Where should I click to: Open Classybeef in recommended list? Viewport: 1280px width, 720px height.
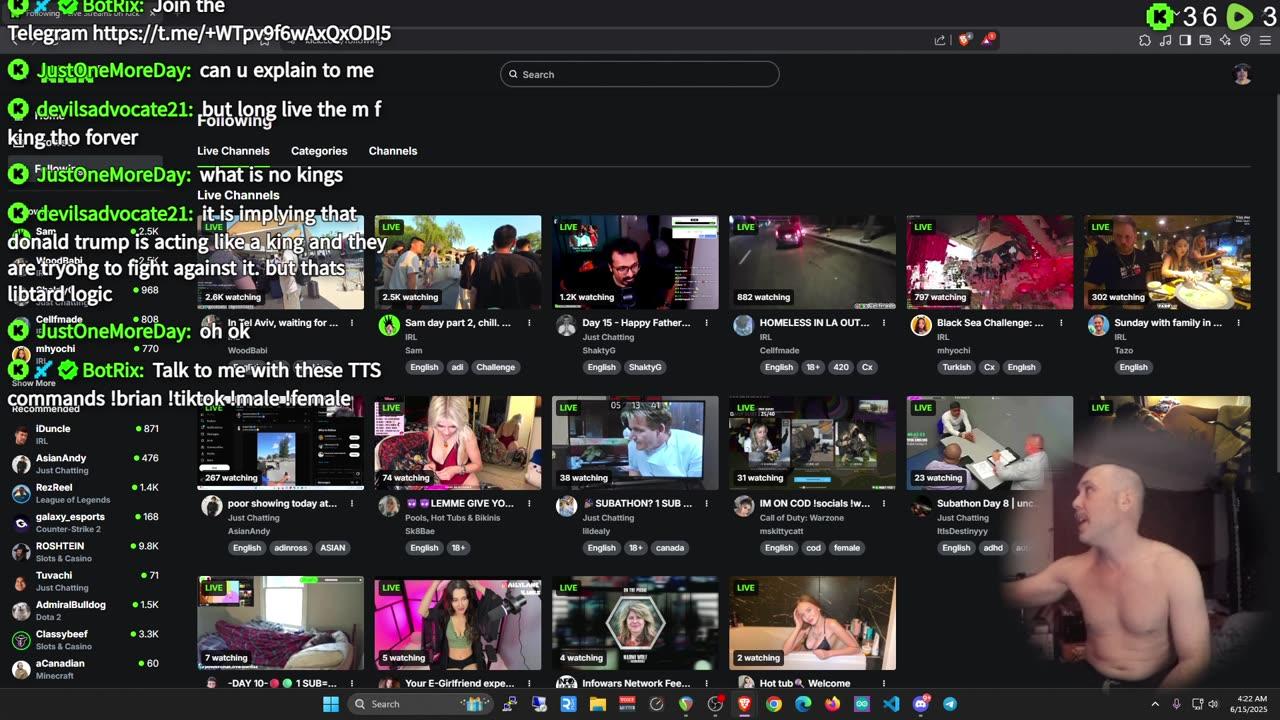coord(85,640)
